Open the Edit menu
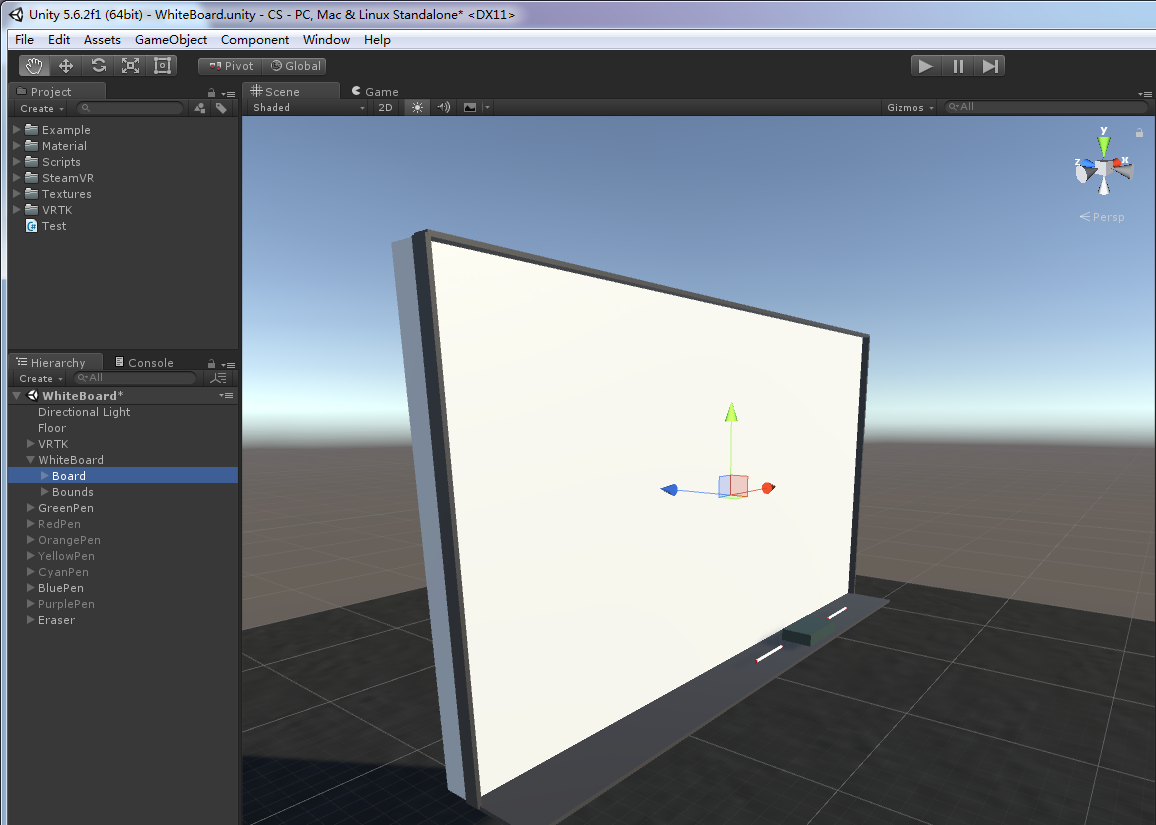 click(59, 40)
